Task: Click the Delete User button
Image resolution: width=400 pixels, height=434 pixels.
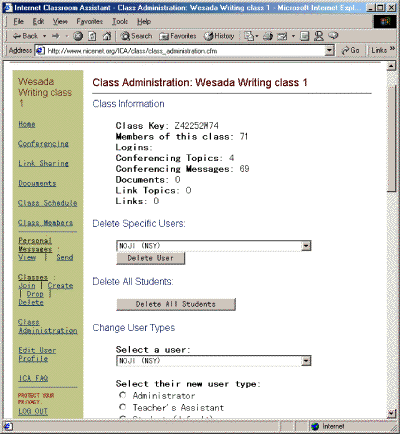Action: click(150, 258)
